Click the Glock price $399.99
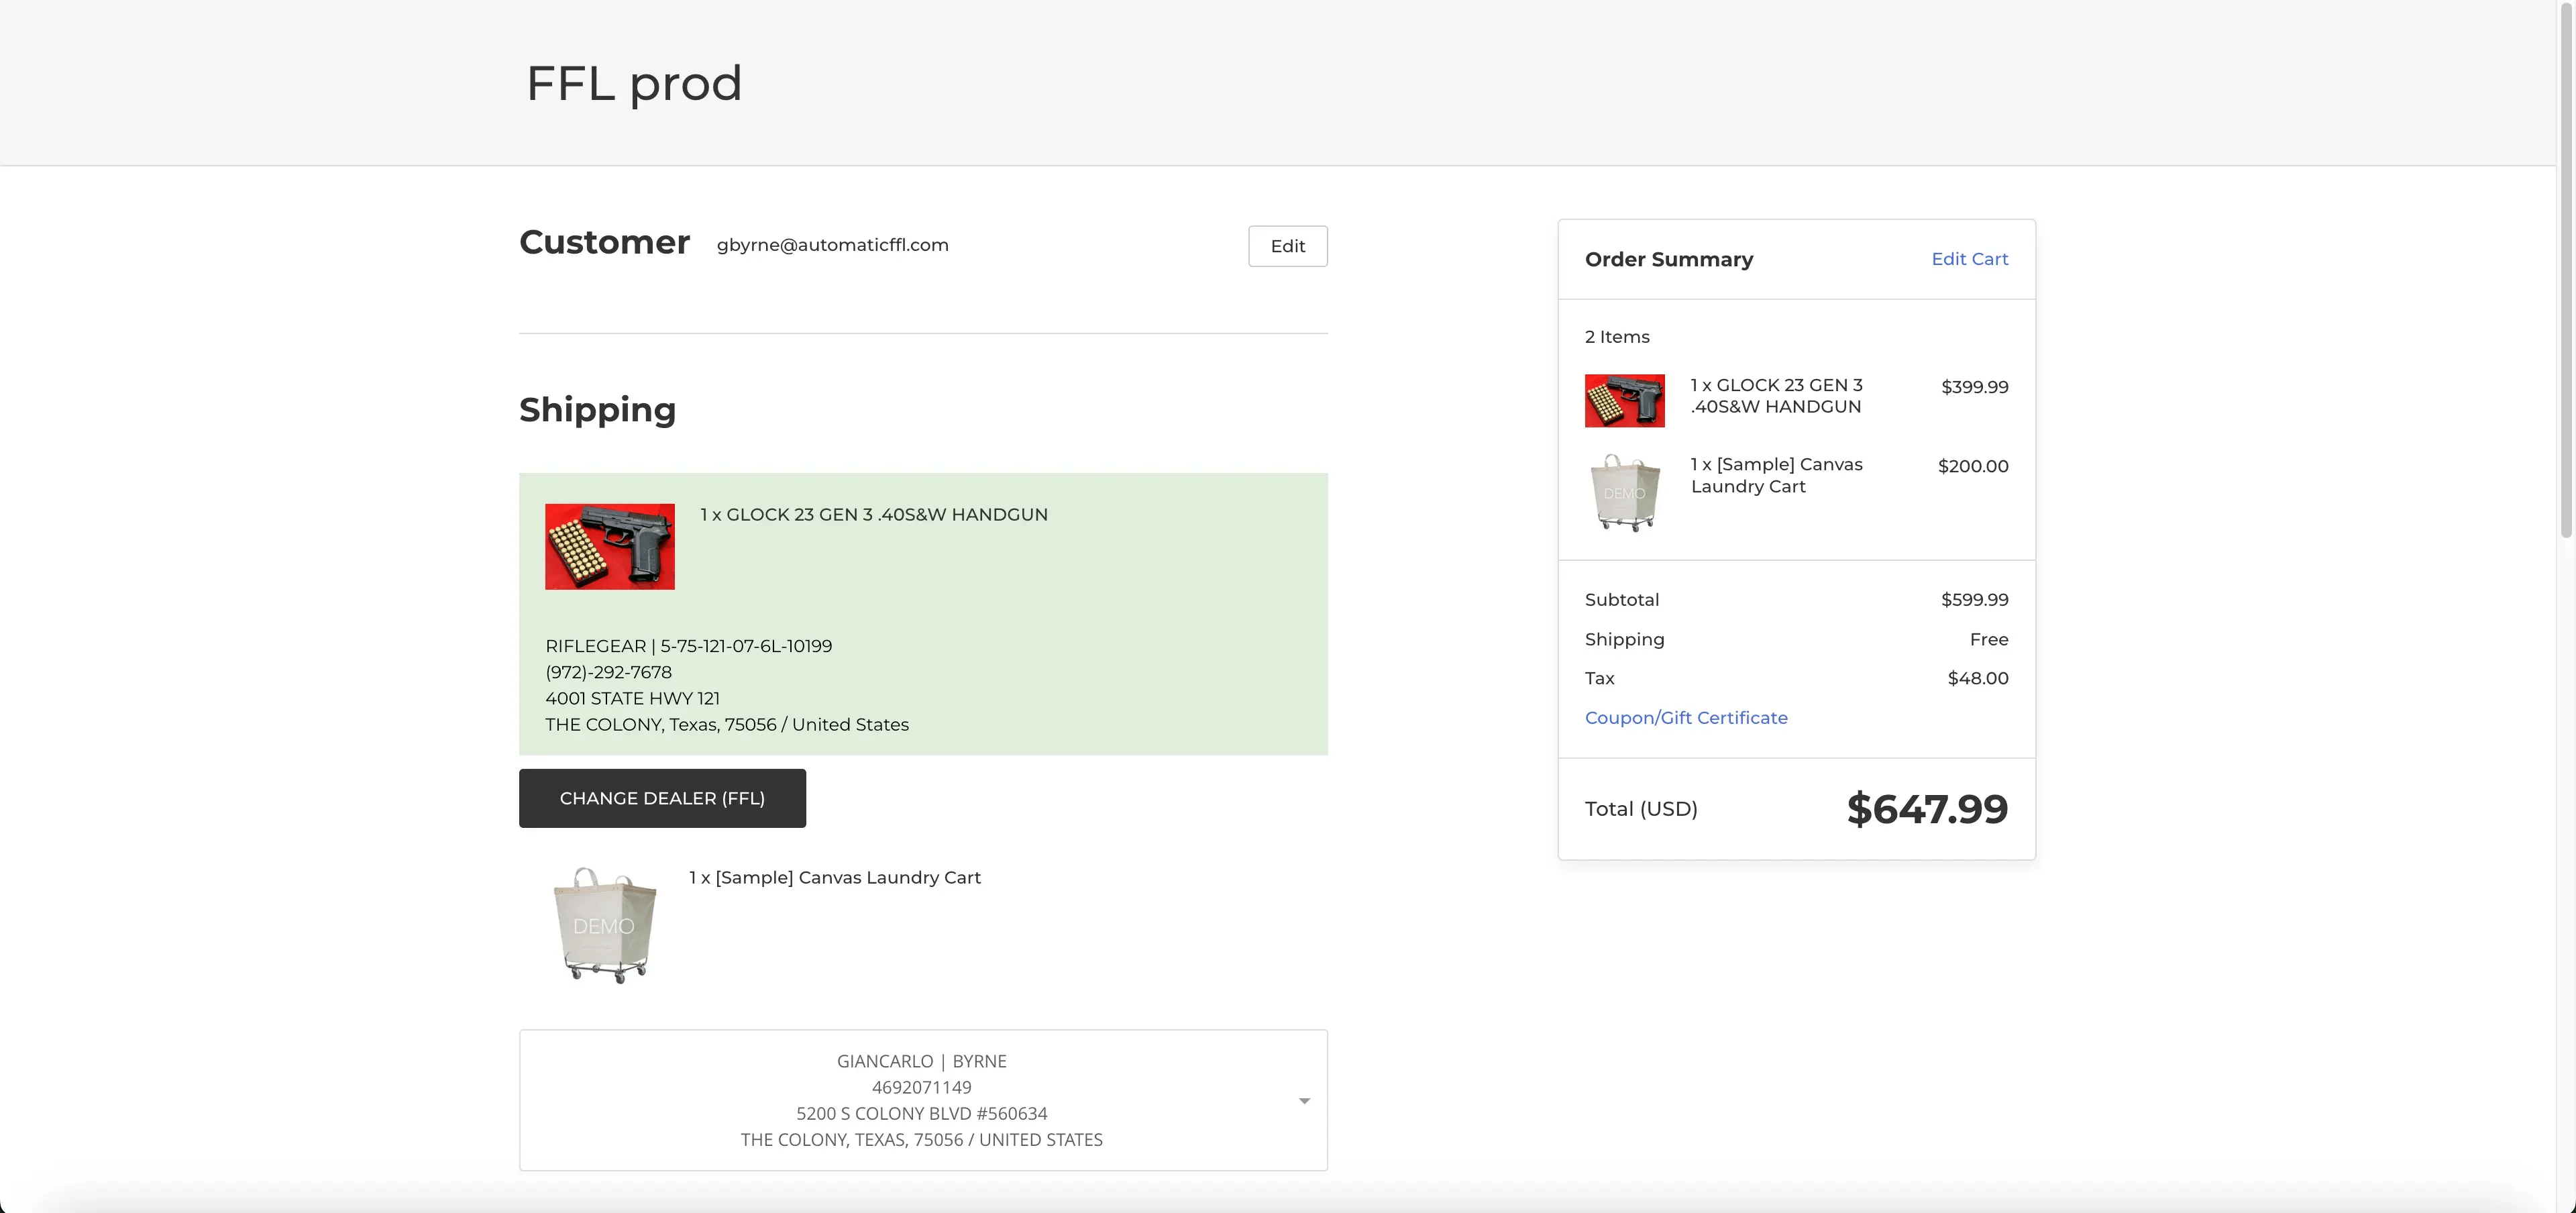The image size is (2576, 1213). pos(1974,387)
